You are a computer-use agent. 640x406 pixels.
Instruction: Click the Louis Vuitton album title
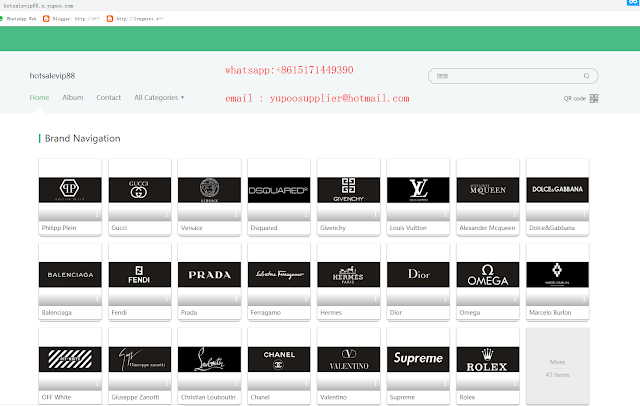pos(408,228)
